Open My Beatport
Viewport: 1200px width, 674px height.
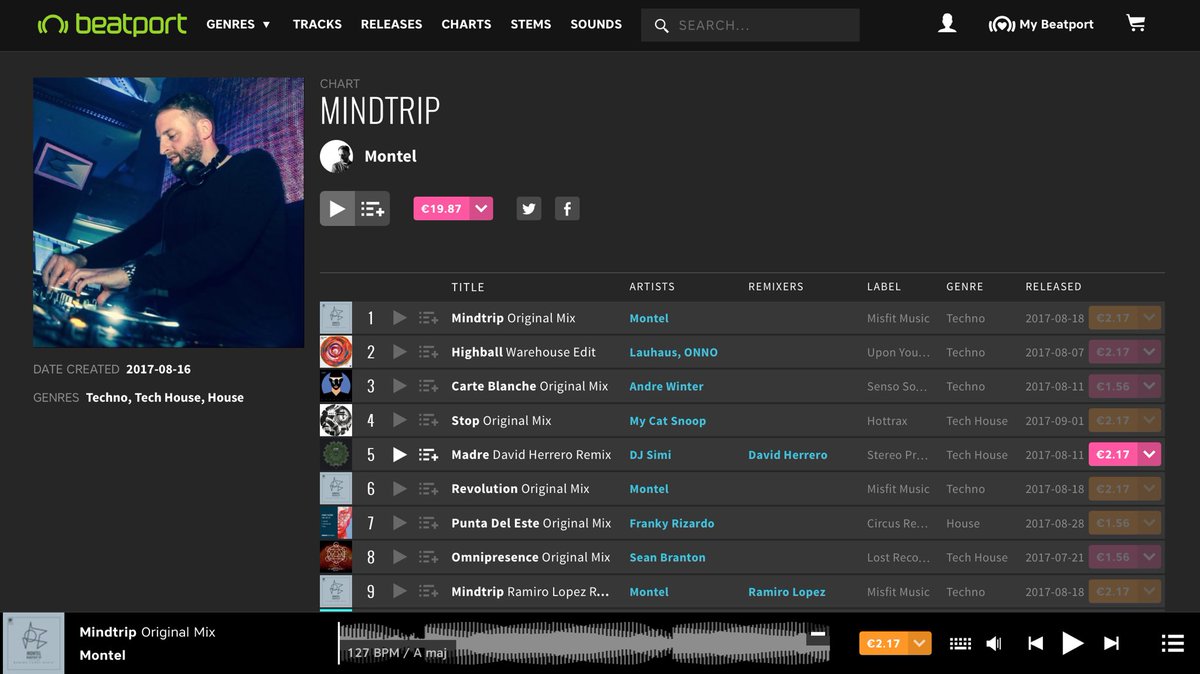[x=1041, y=22]
